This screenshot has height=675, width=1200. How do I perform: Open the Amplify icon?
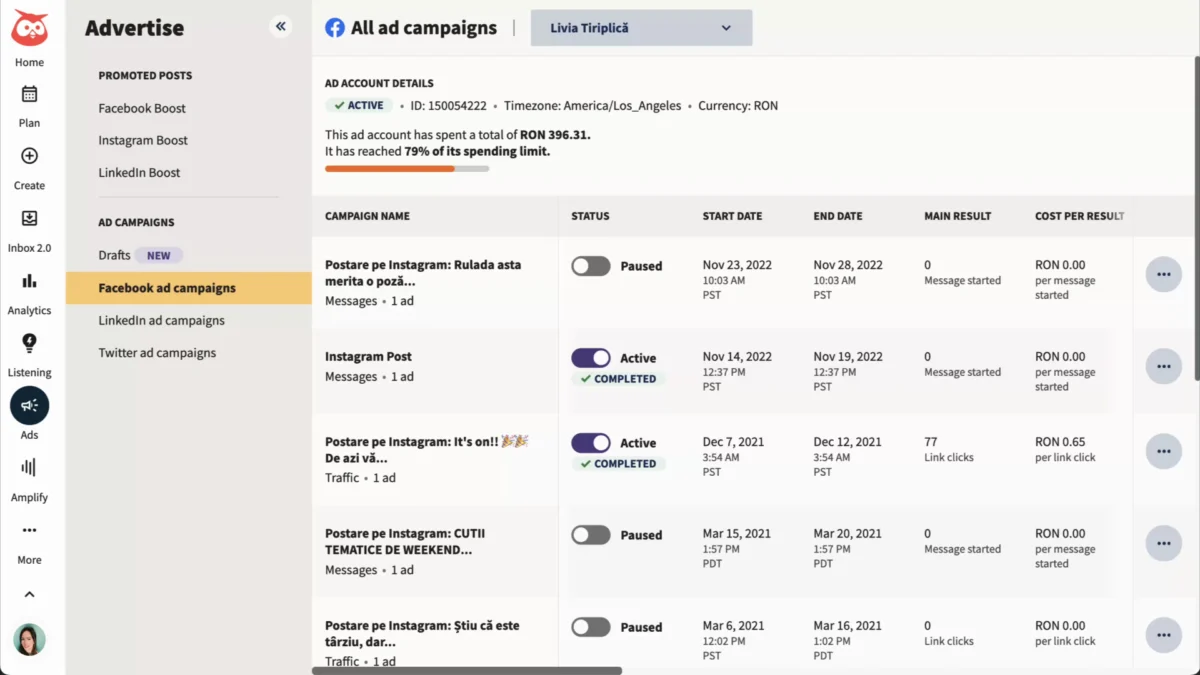coord(30,467)
